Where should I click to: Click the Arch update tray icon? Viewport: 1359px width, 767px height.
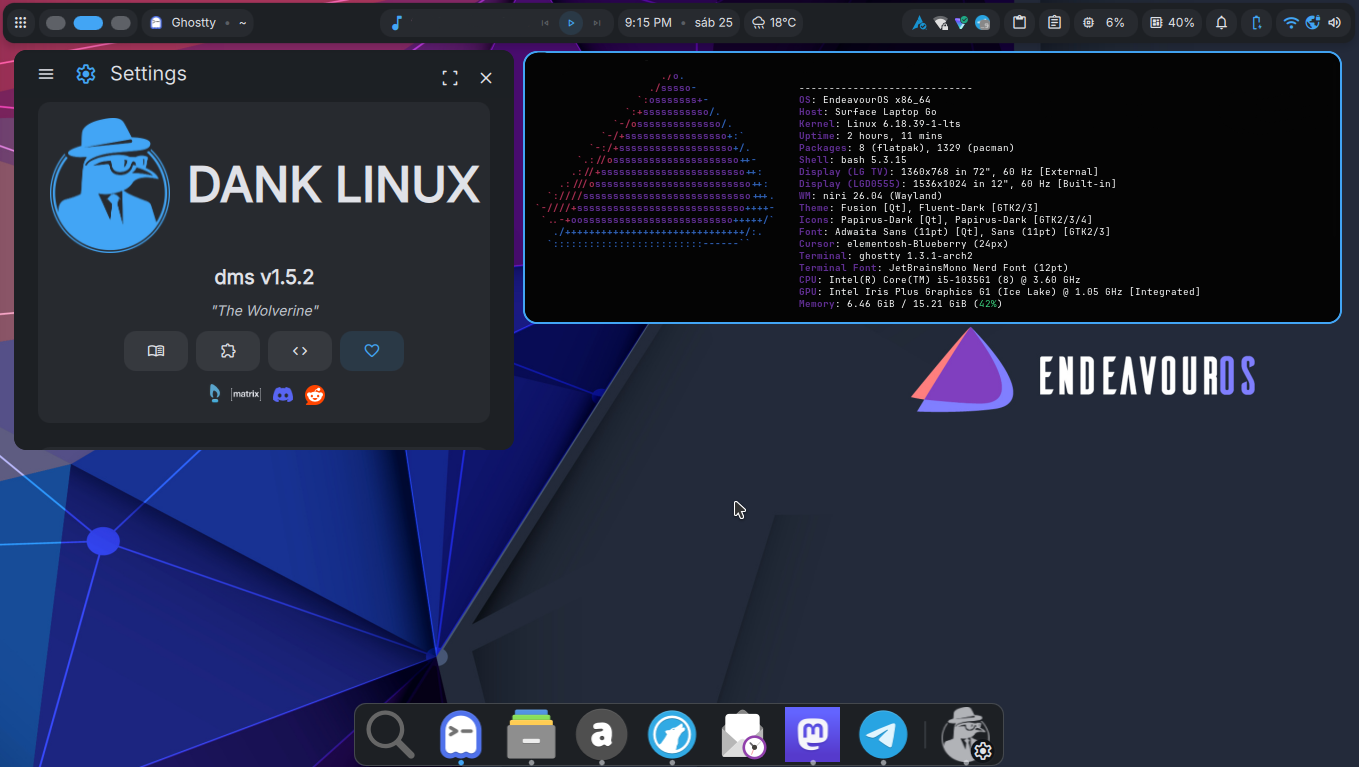pyautogui.click(x=920, y=22)
